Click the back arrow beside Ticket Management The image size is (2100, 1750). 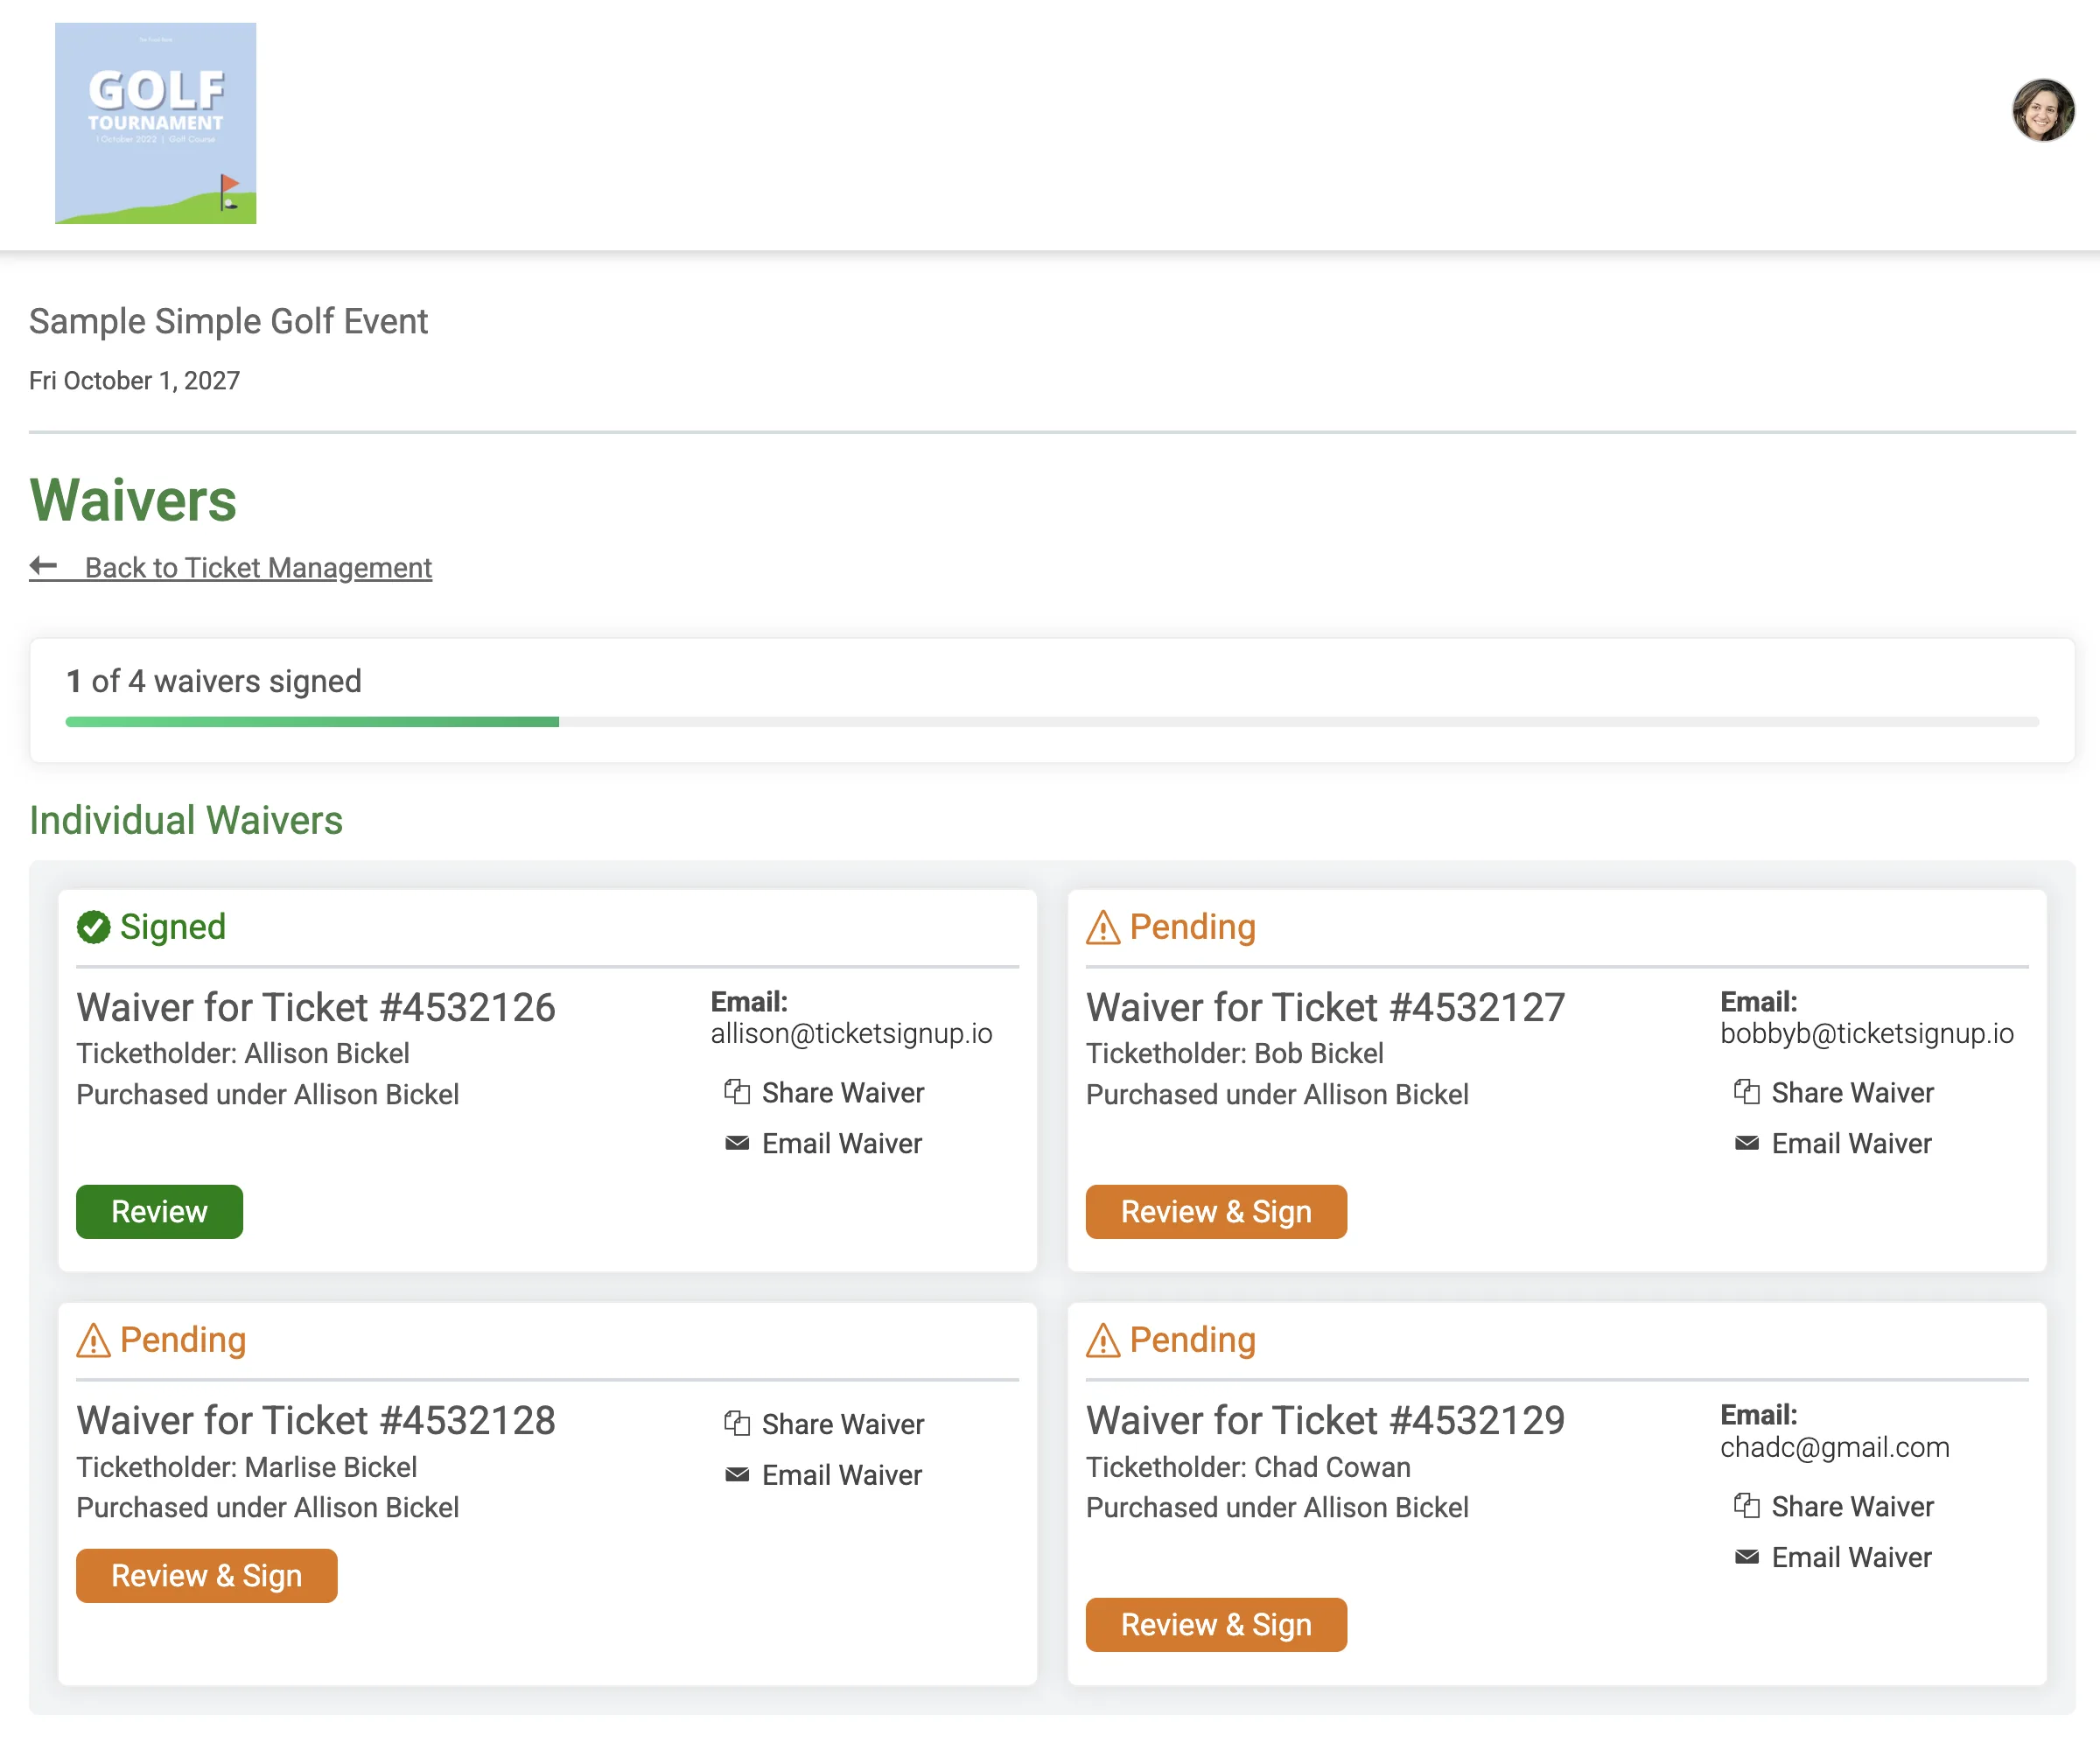click(x=43, y=566)
